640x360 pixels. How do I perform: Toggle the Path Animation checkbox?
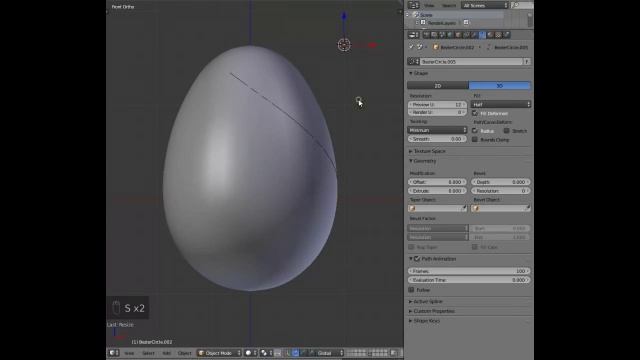point(417,259)
